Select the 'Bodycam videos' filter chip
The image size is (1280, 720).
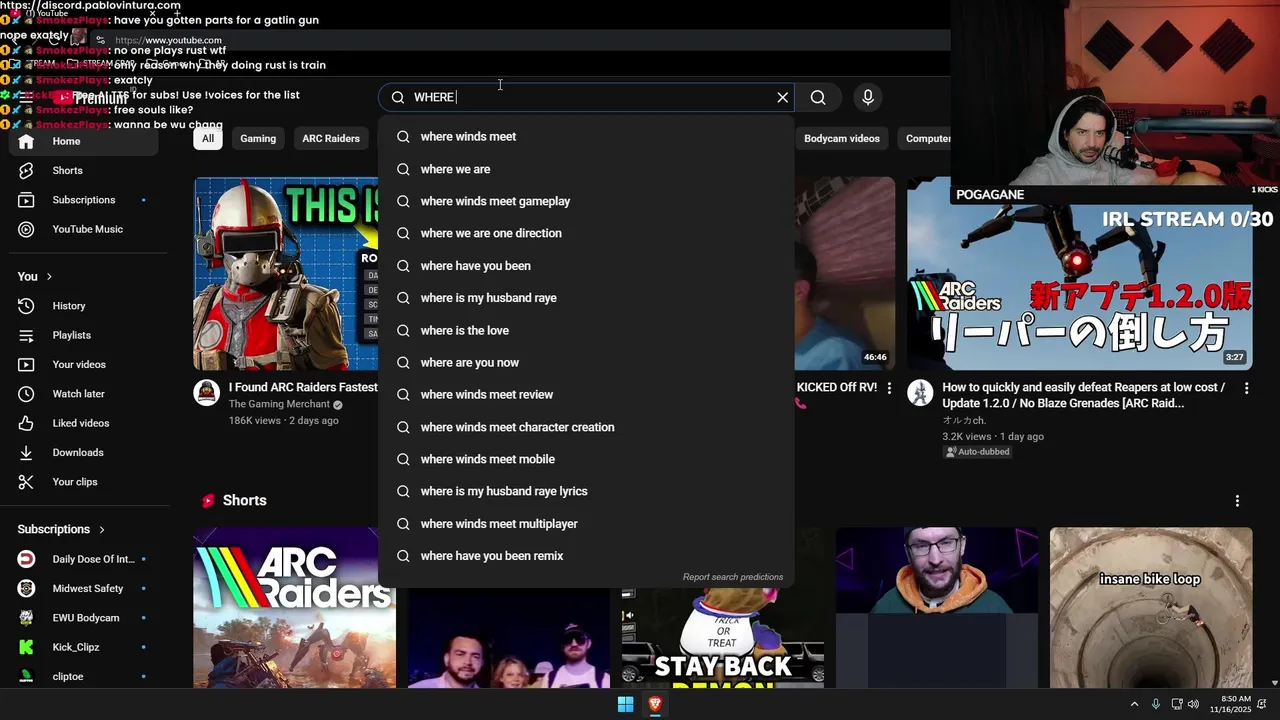(842, 139)
